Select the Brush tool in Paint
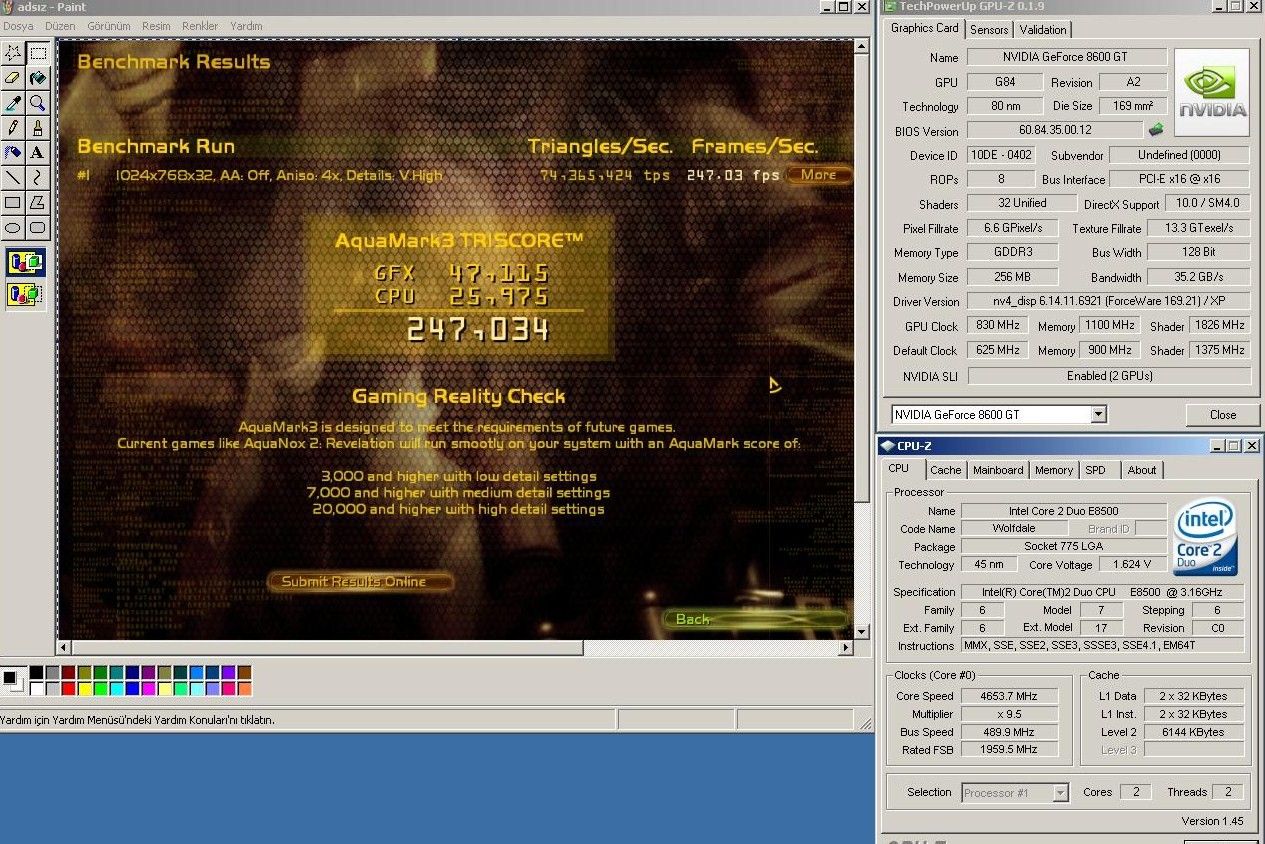Viewport: 1265px width, 844px height. pos(38,127)
